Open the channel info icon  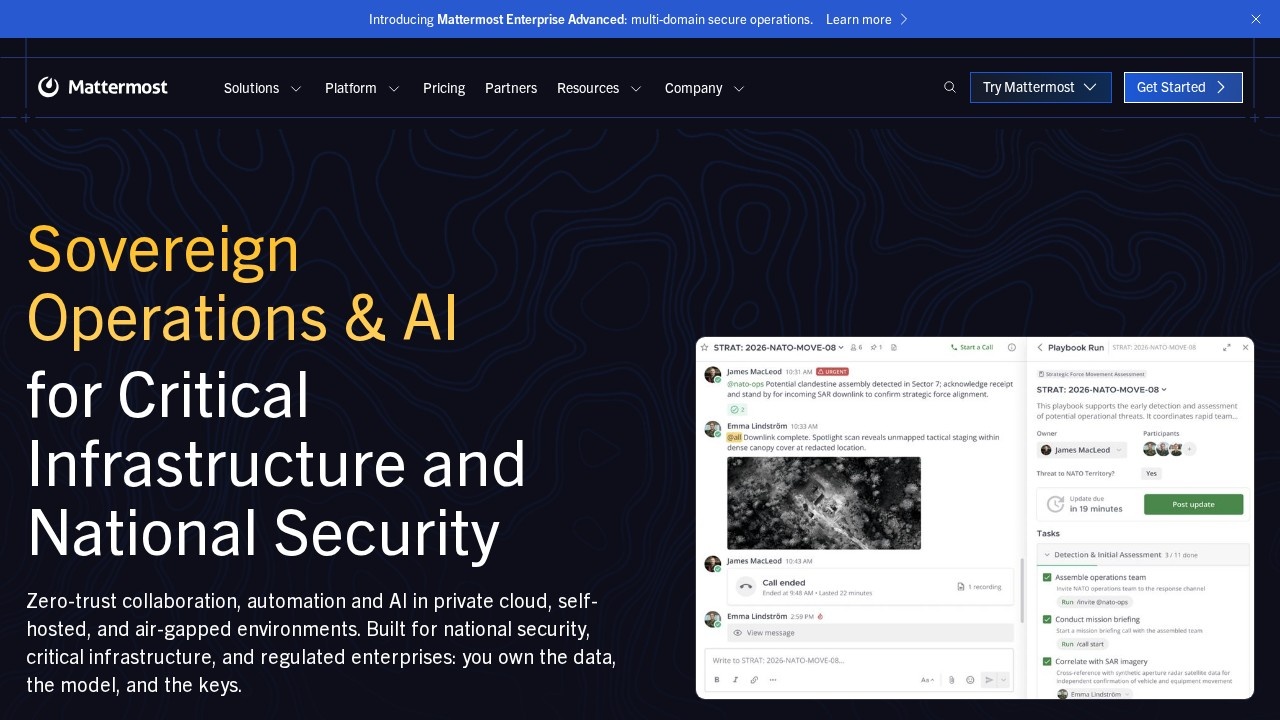click(x=1012, y=347)
